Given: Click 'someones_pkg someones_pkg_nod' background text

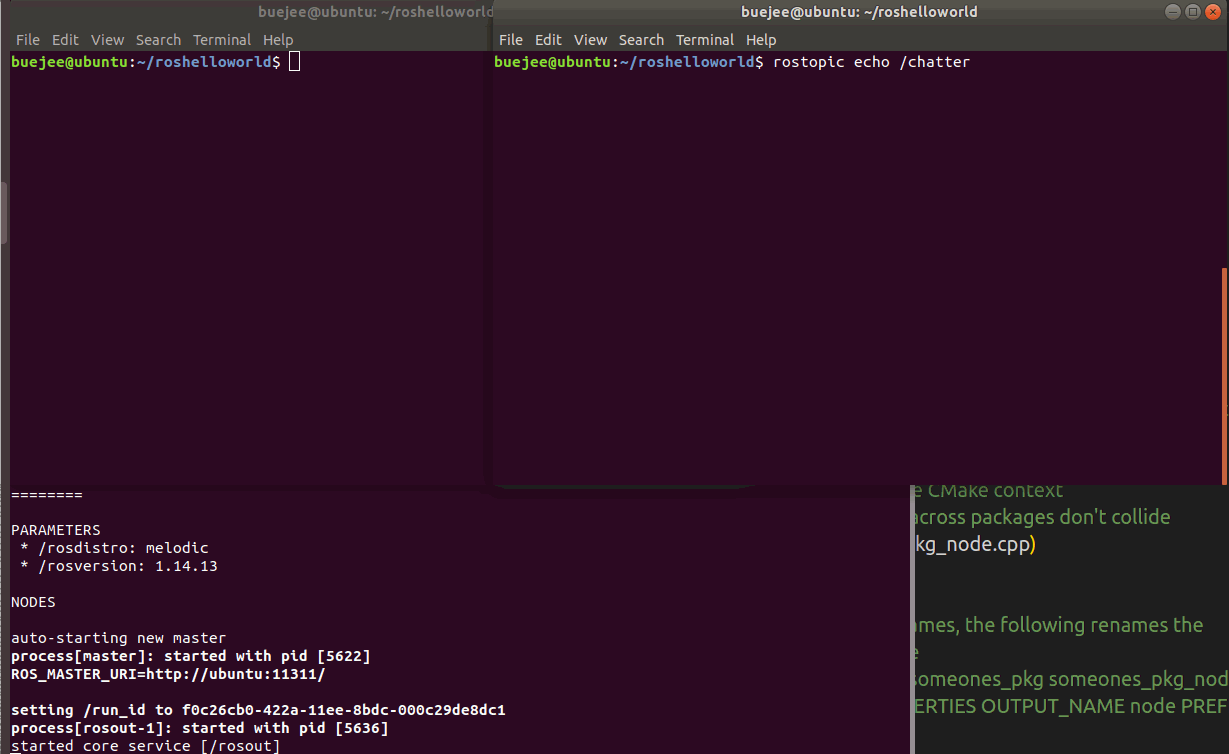Looking at the screenshot, I should (x=1071, y=680).
